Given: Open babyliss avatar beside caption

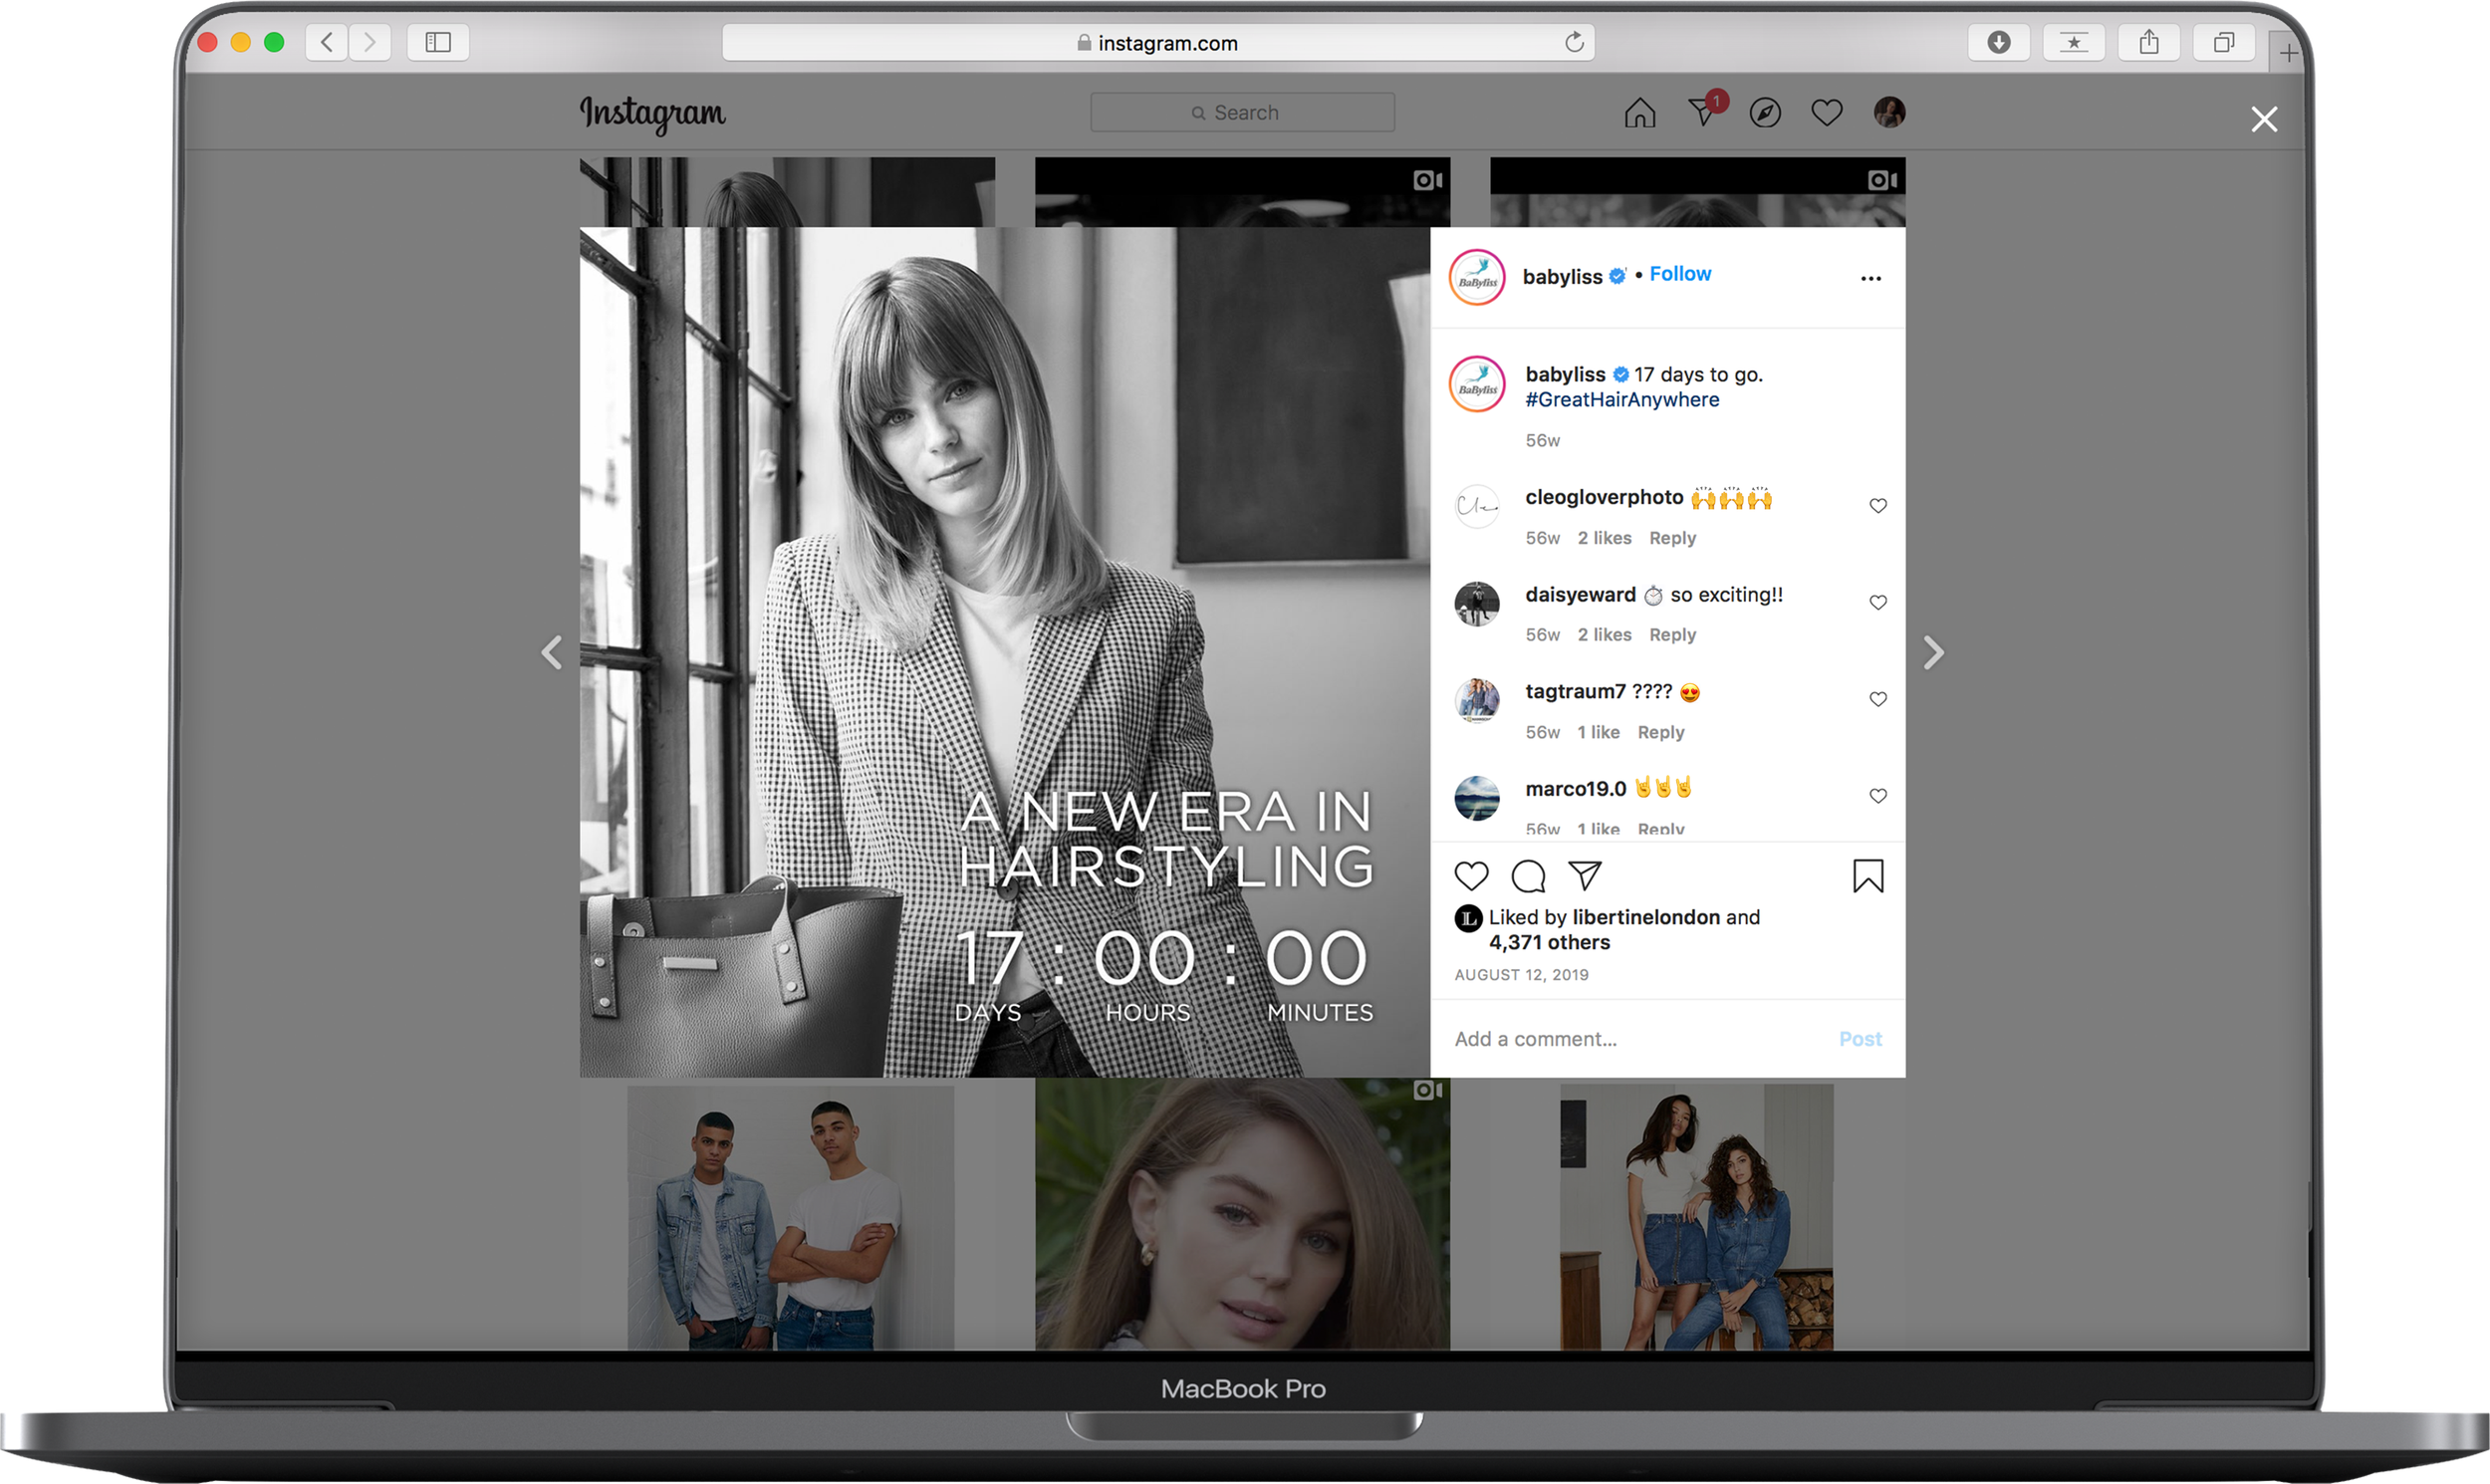Looking at the screenshot, I should (x=1476, y=384).
